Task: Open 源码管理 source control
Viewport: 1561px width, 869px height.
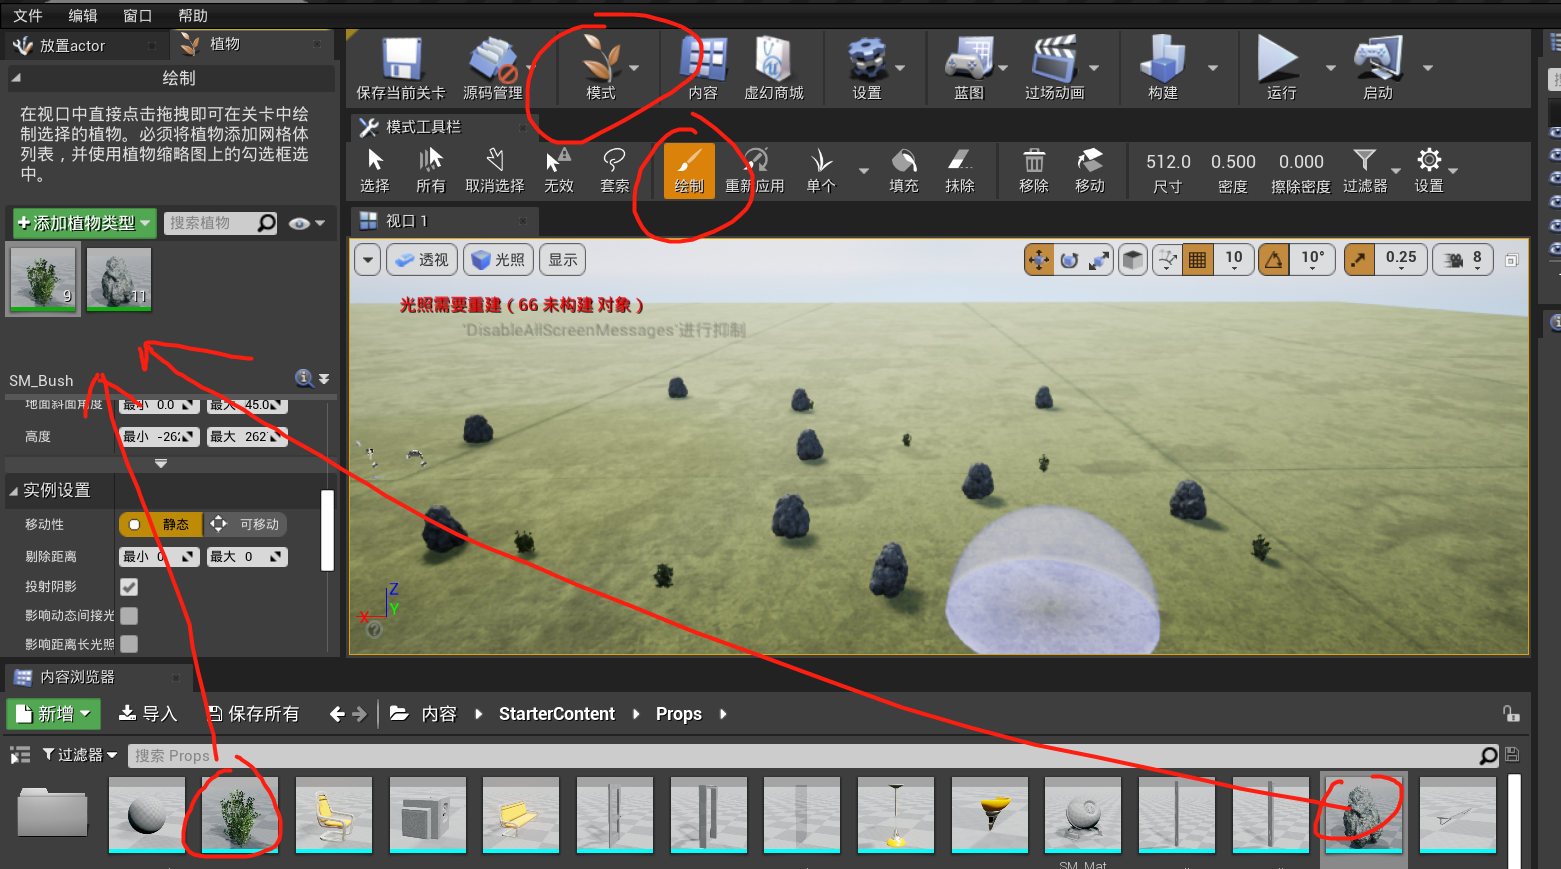Action: (x=492, y=68)
